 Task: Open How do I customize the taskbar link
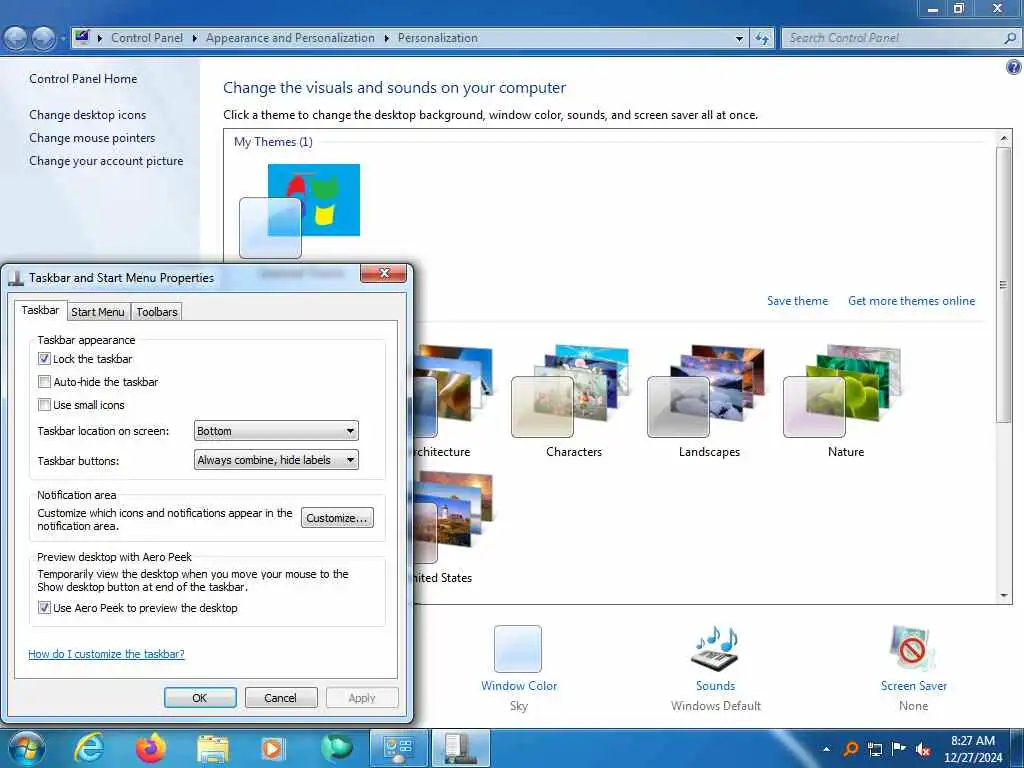tap(106, 654)
